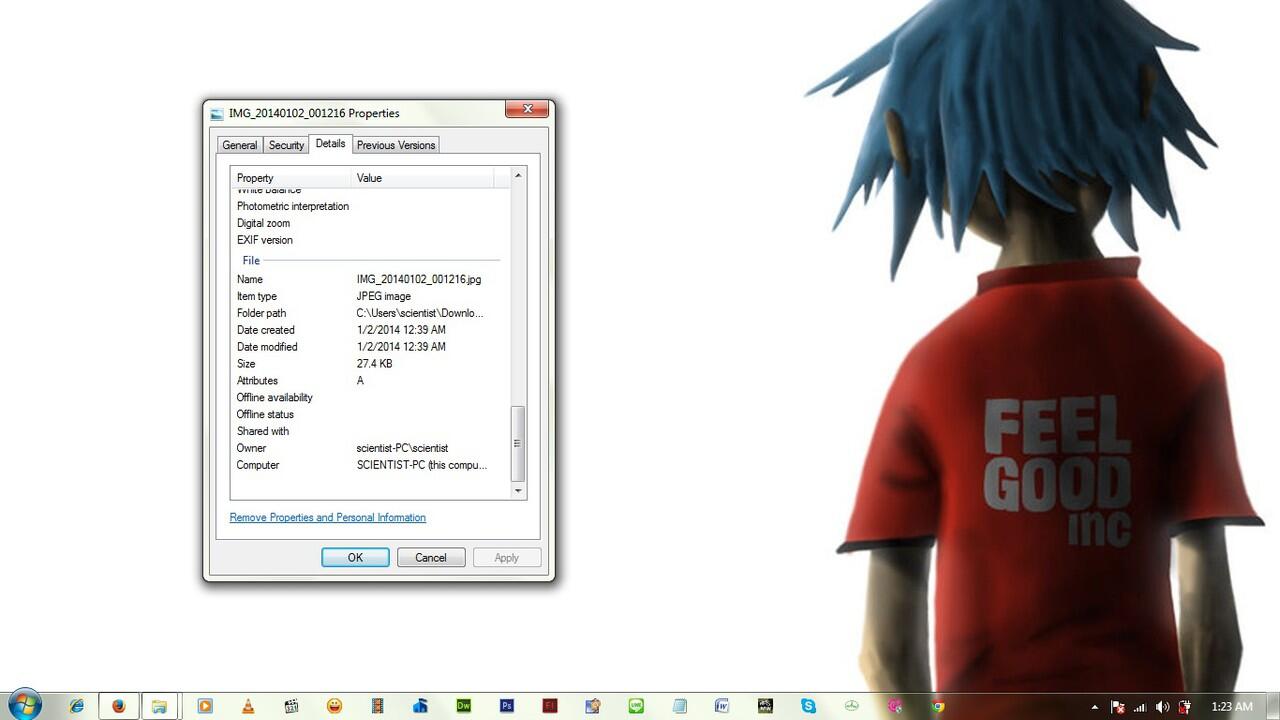Select the Details tab

pos(330,144)
